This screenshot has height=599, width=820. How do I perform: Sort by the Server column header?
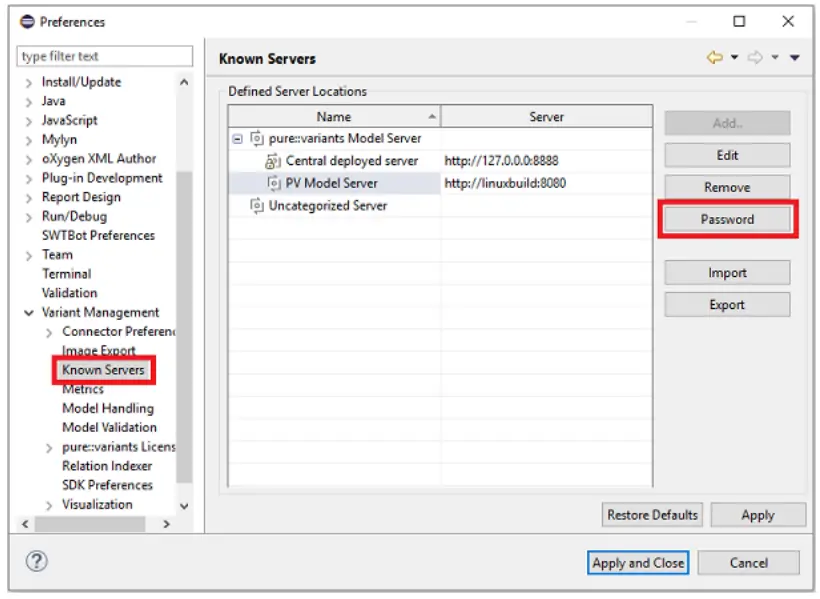point(546,117)
